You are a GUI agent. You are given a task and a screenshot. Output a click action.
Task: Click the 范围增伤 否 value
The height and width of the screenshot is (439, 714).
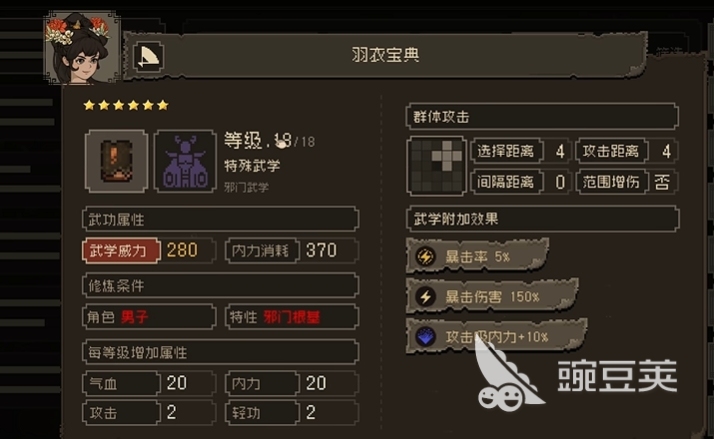point(663,182)
